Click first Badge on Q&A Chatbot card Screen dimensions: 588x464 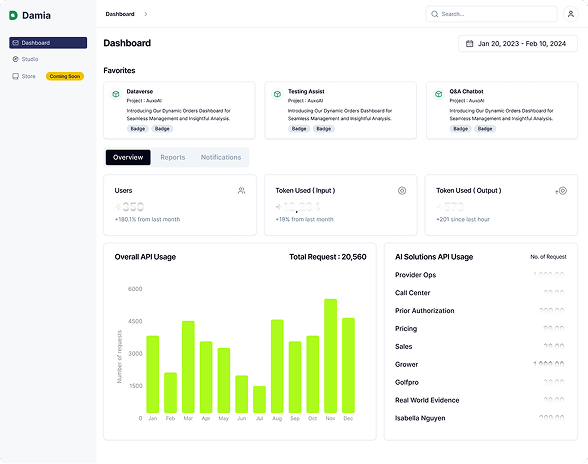(460, 129)
